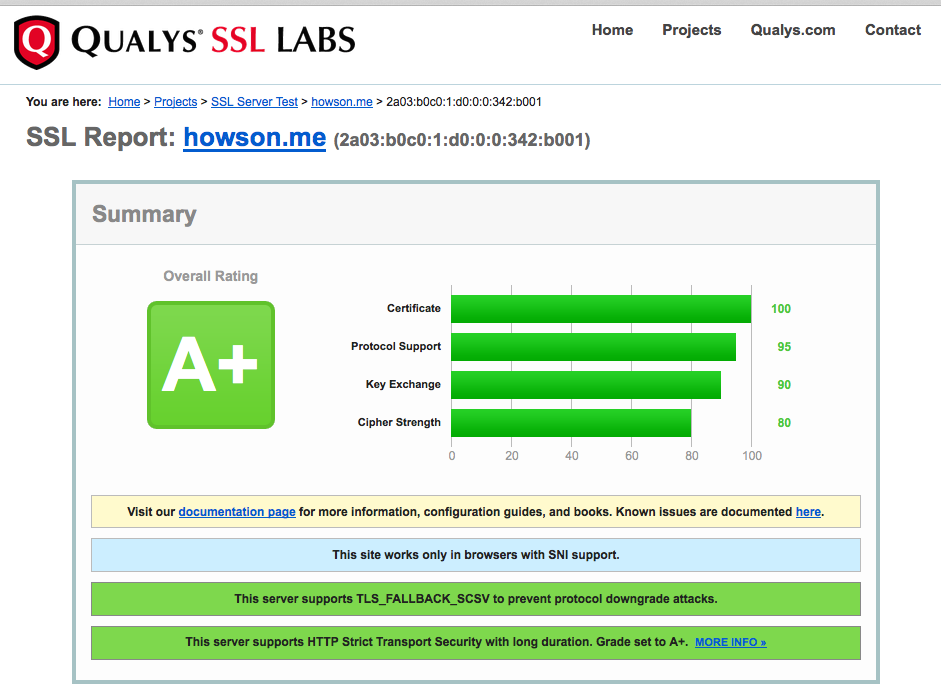Follow the Projects breadcrumb link

(x=175, y=102)
